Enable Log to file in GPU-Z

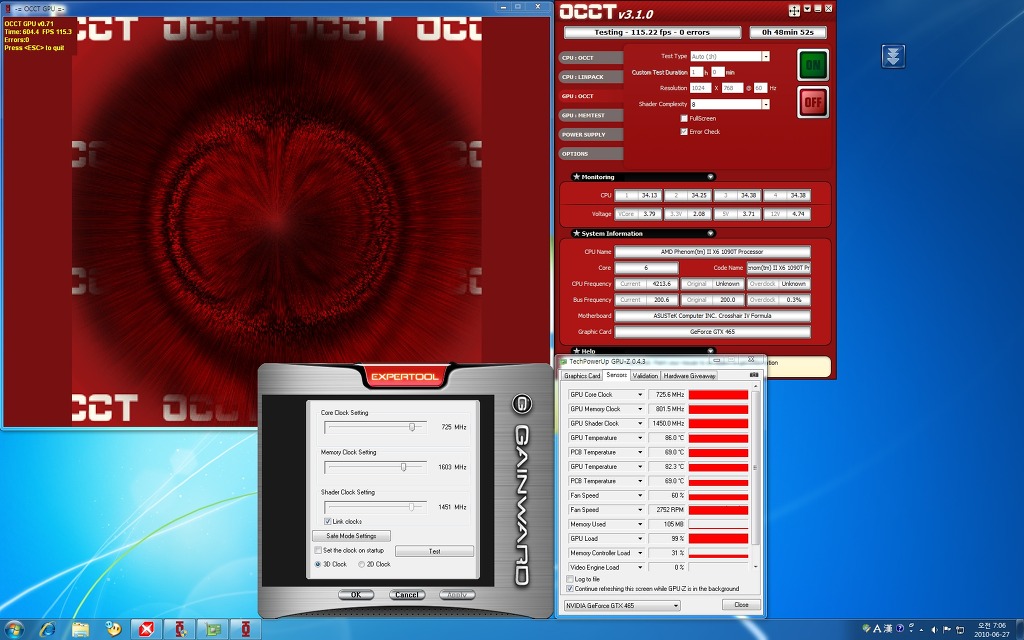pos(570,579)
